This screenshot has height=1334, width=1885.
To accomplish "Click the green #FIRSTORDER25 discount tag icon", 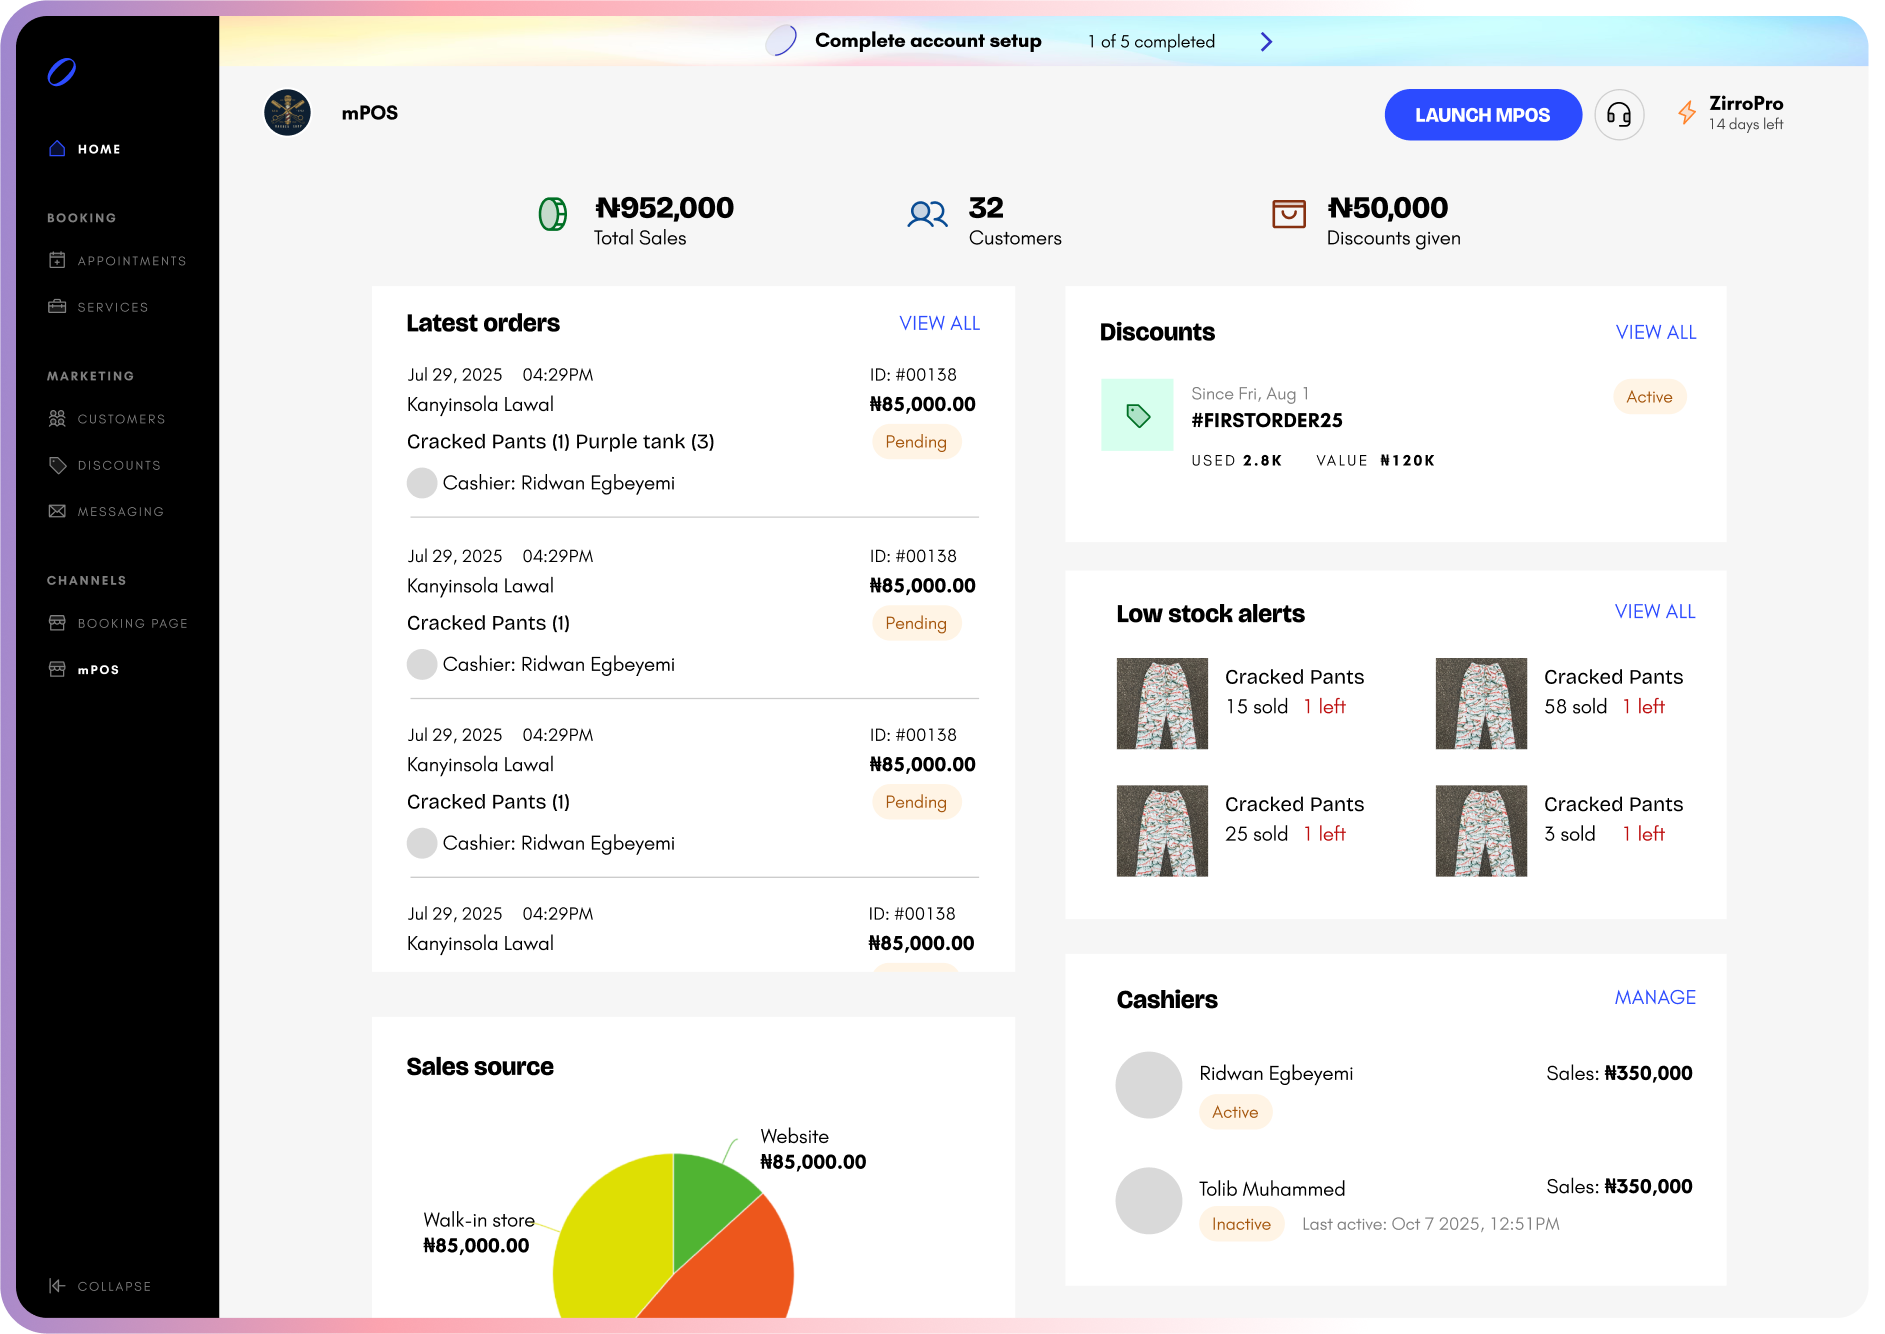I will pyautogui.click(x=1136, y=414).
